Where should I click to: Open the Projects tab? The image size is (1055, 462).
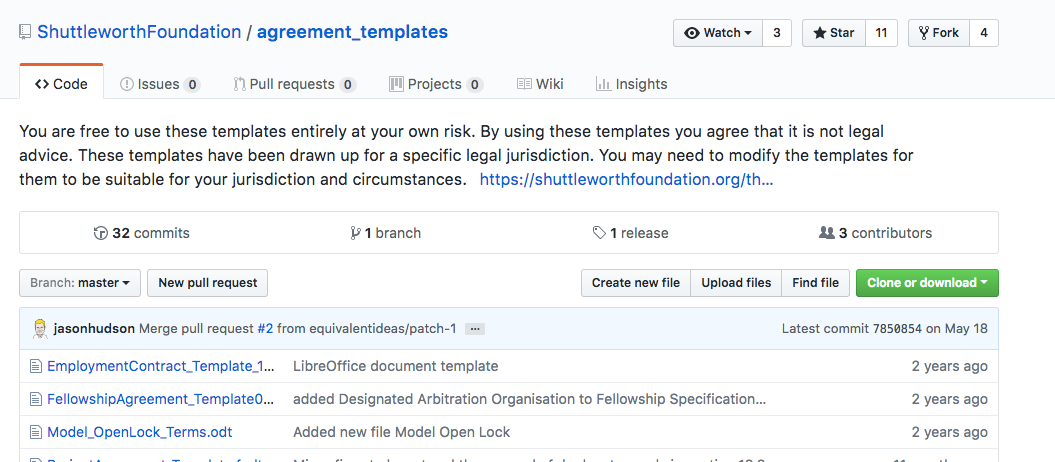[x=436, y=84]
